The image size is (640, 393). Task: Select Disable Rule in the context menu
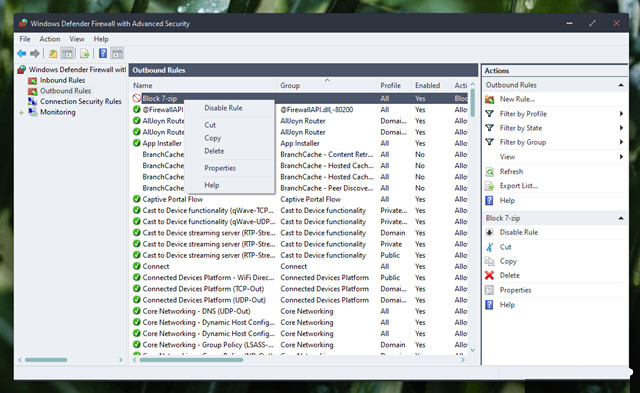pos(223,108)
